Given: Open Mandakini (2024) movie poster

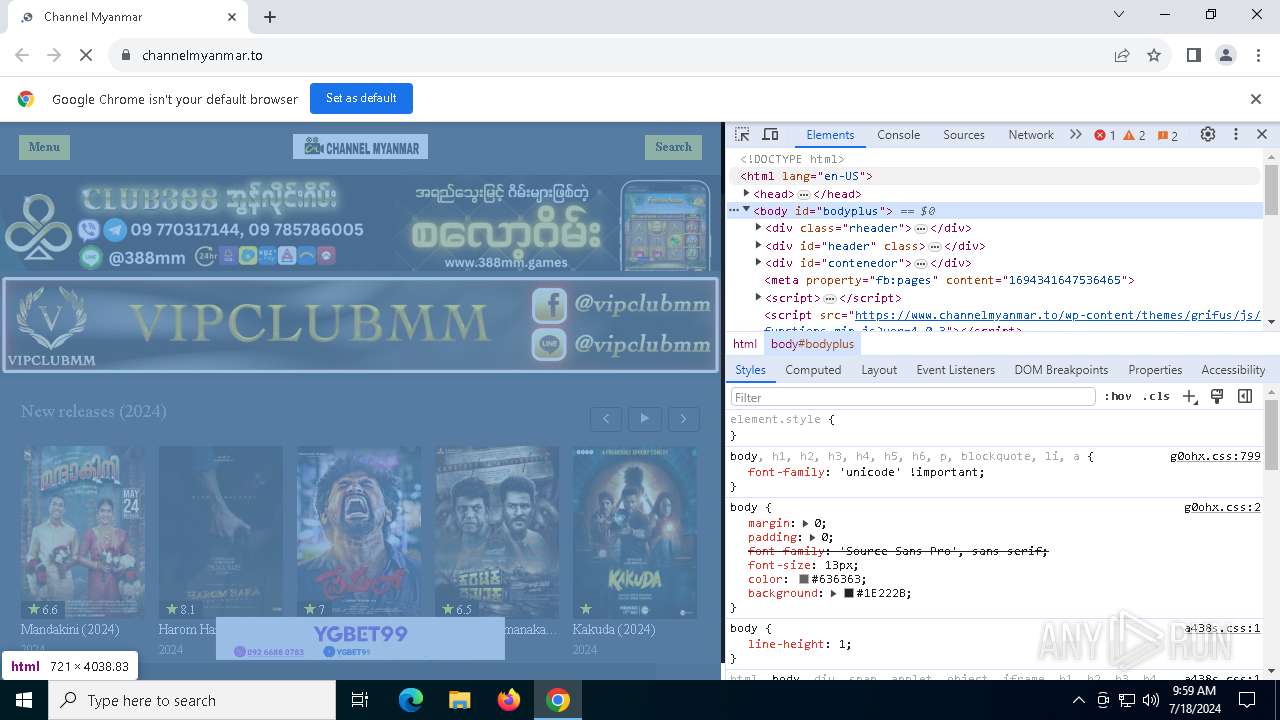Looking at the screenshot, I should [83, 532].
